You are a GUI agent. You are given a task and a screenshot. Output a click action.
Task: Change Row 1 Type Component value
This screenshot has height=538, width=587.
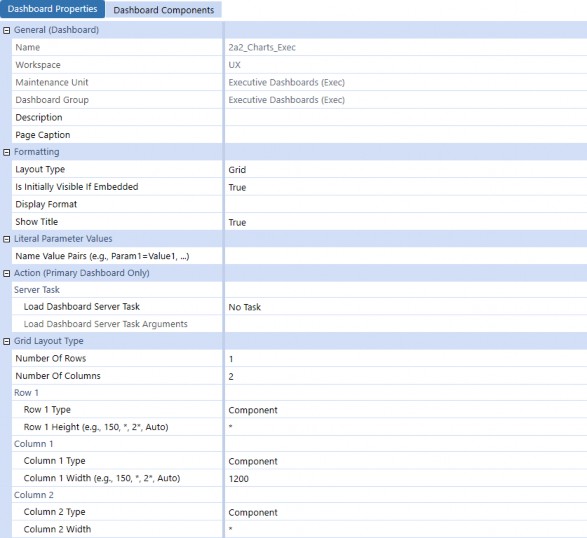point(406,410)
